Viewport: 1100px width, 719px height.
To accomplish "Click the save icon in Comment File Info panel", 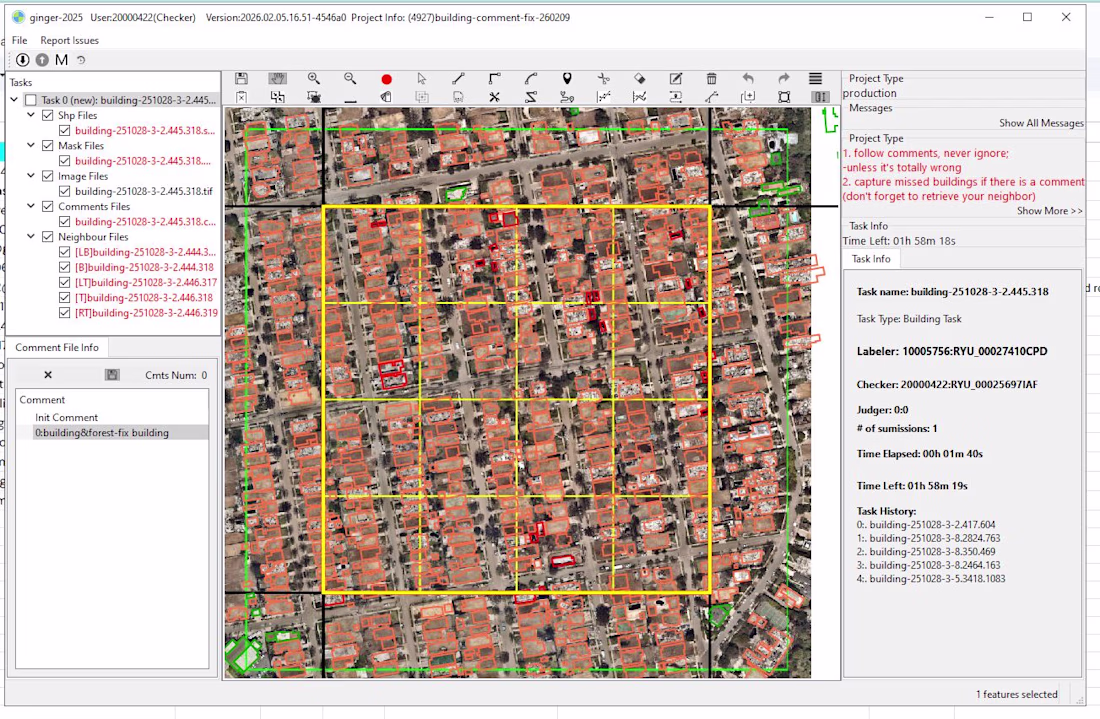I will pos(112,375).
